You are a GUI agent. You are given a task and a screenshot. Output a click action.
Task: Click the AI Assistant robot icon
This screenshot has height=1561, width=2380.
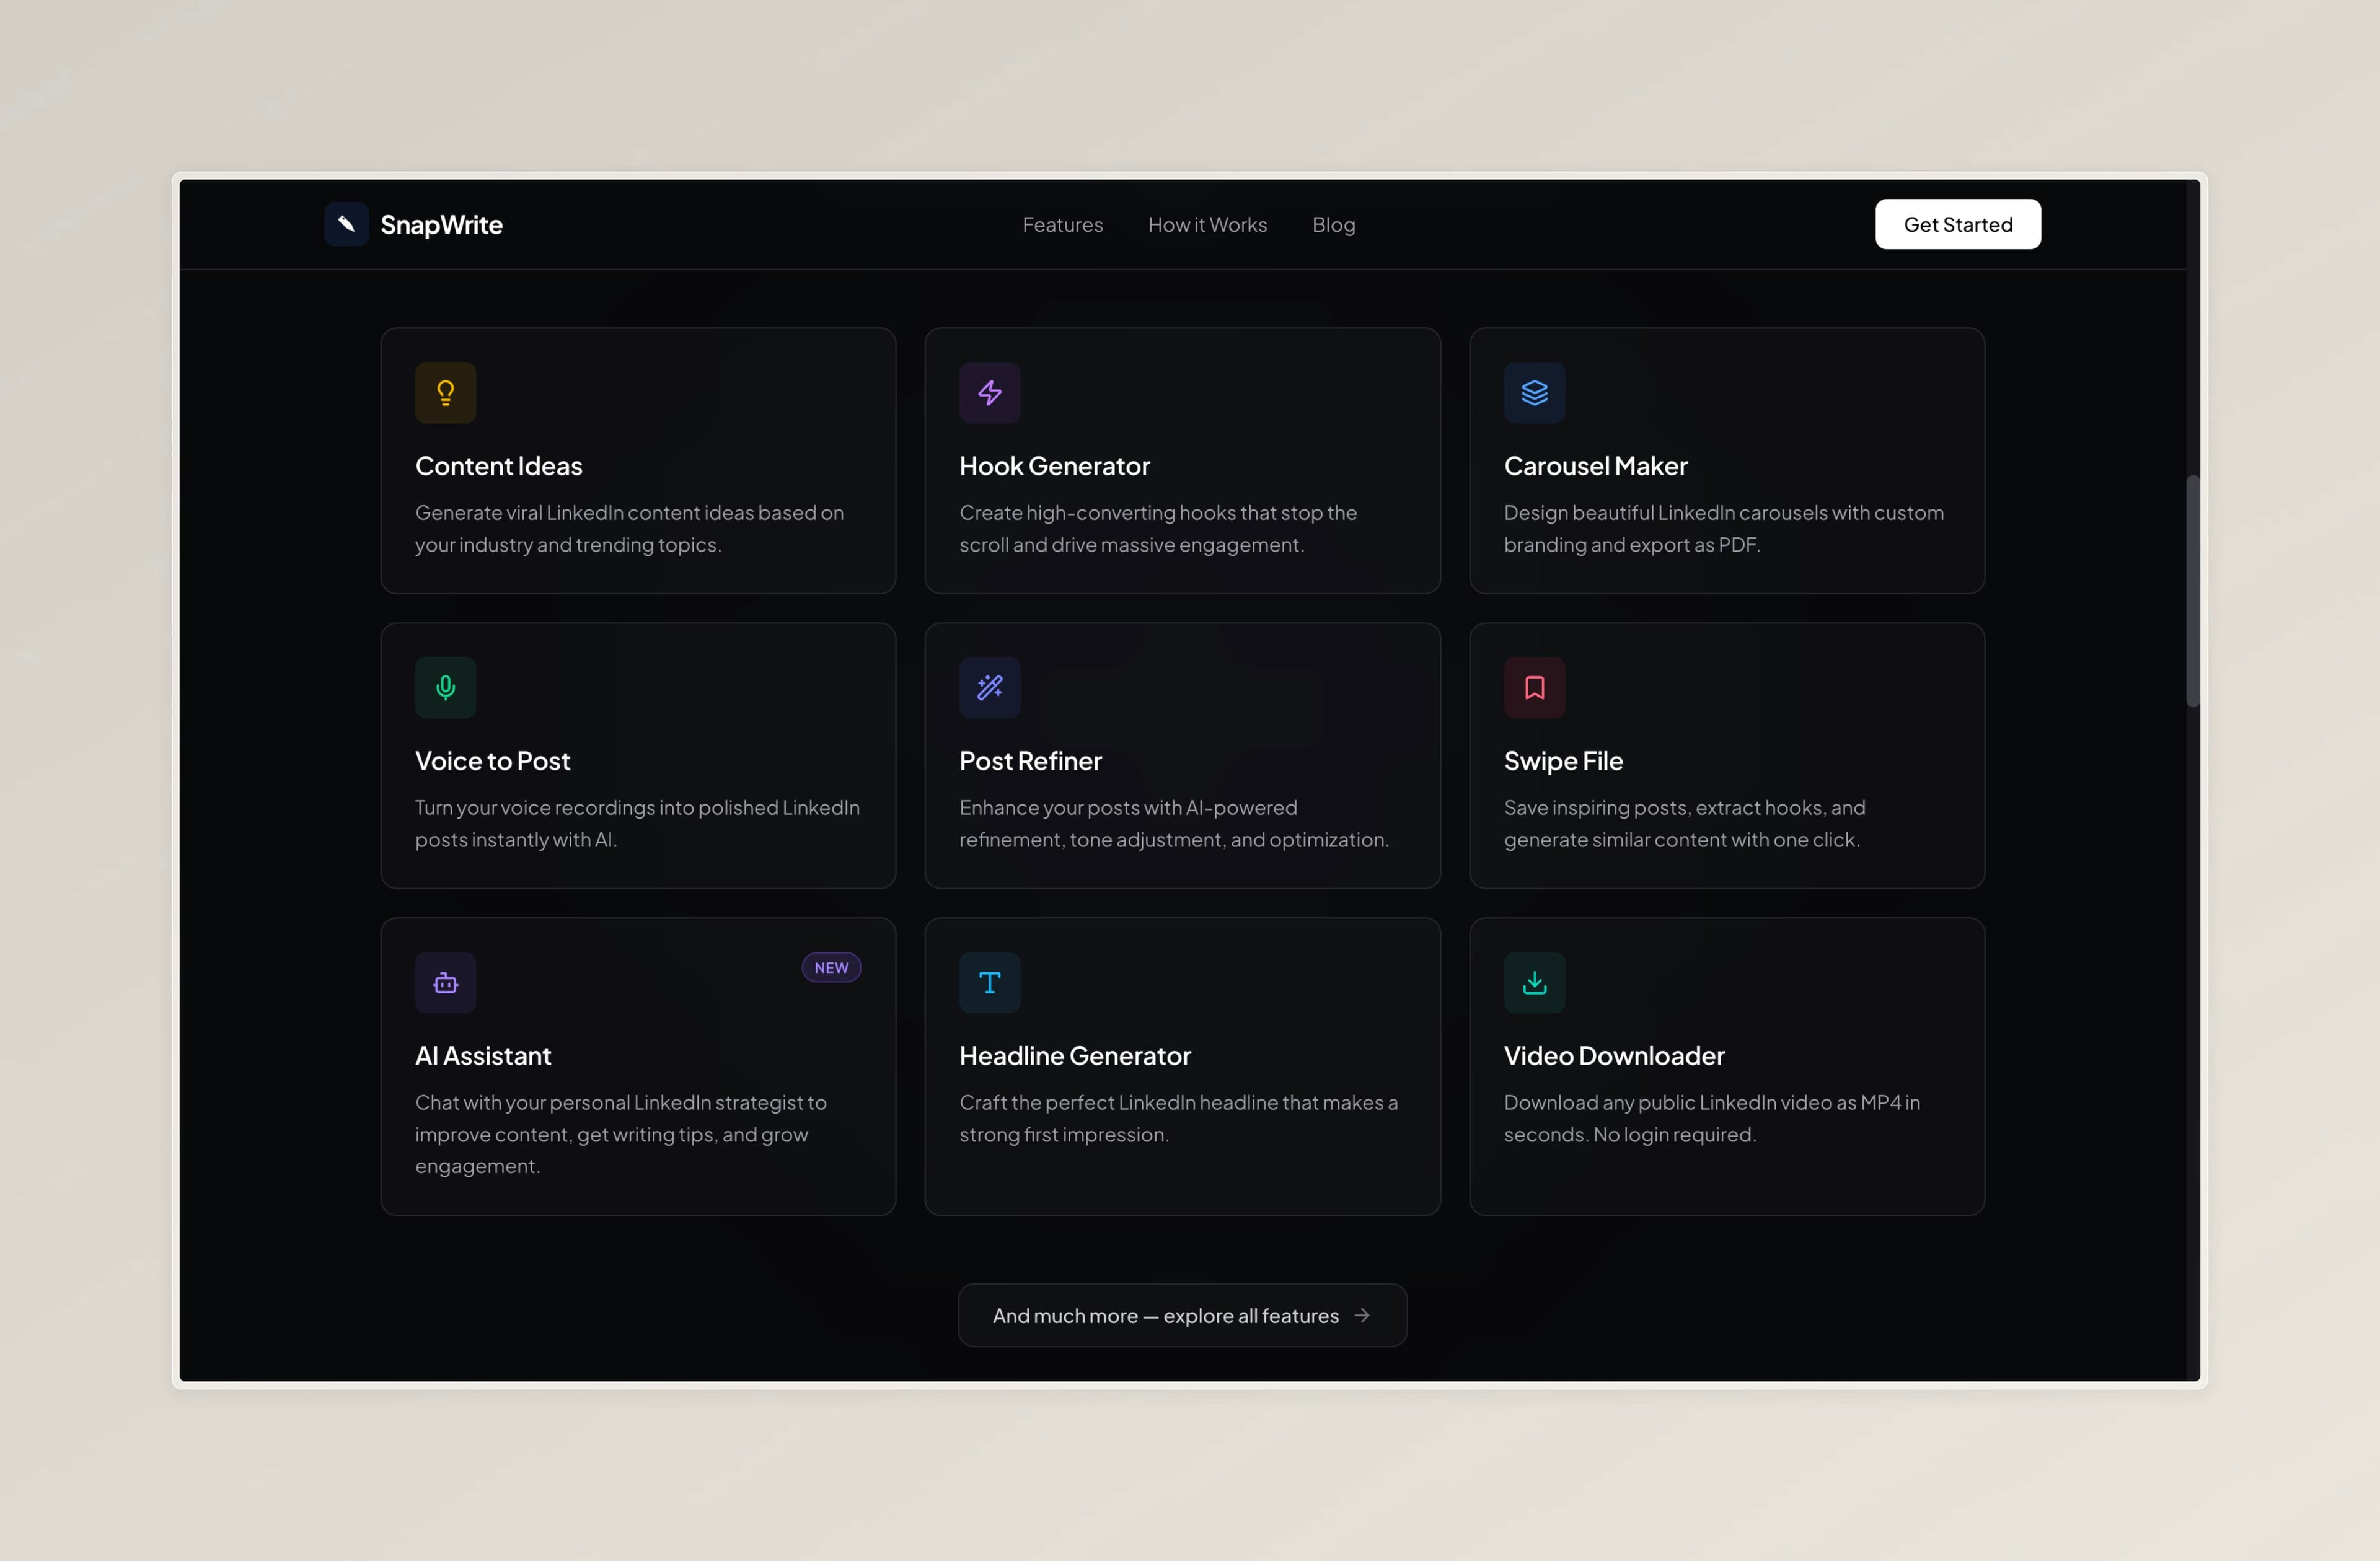445,983
